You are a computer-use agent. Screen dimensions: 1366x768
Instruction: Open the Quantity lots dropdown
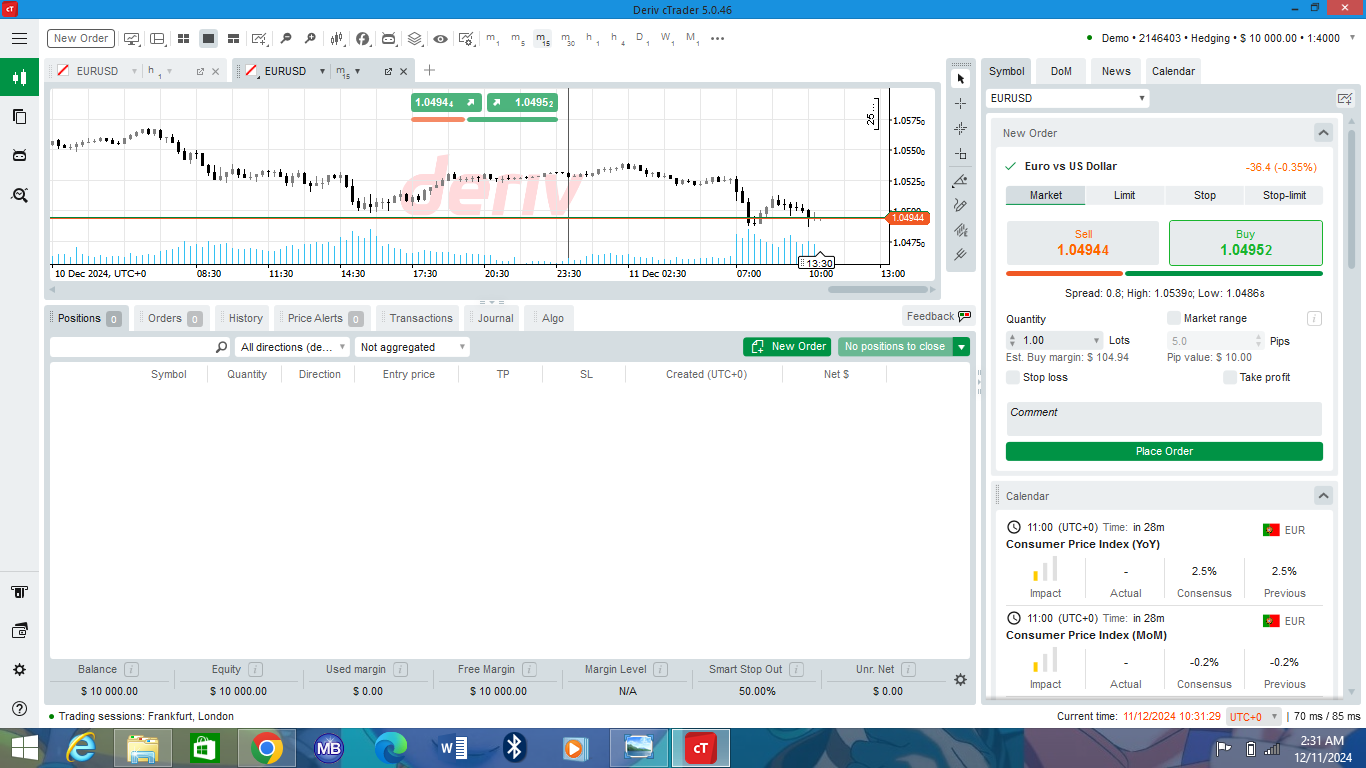1098,340
